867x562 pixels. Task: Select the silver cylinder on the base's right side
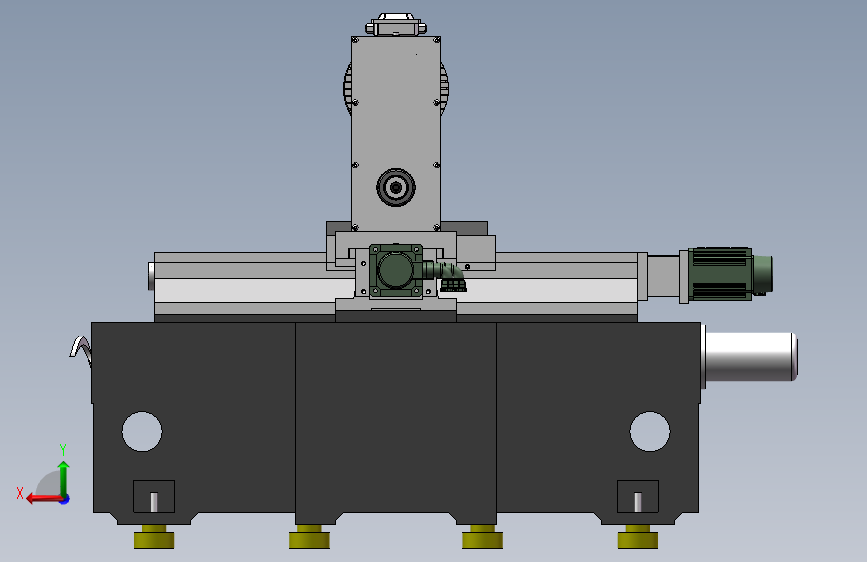(751, 356)
